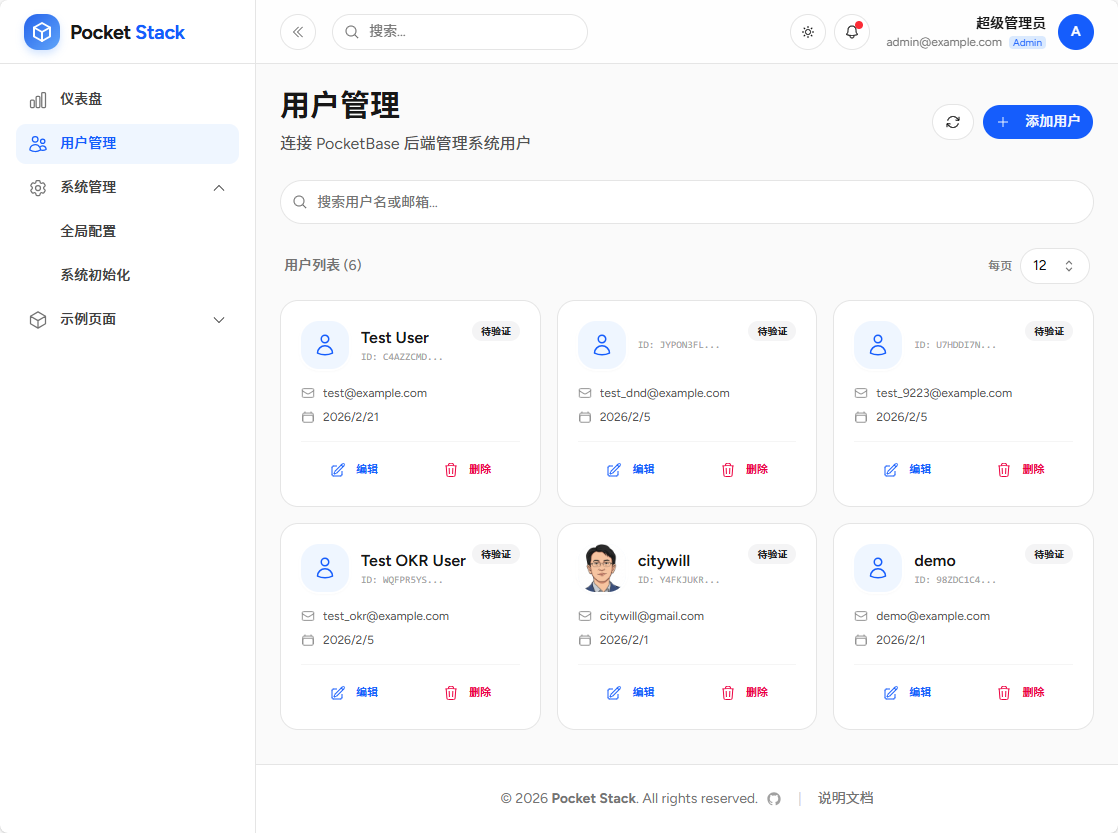Open the 说明文档 link in the footer
Viewport: 1118px width, 833px height.
pos(845,798)
